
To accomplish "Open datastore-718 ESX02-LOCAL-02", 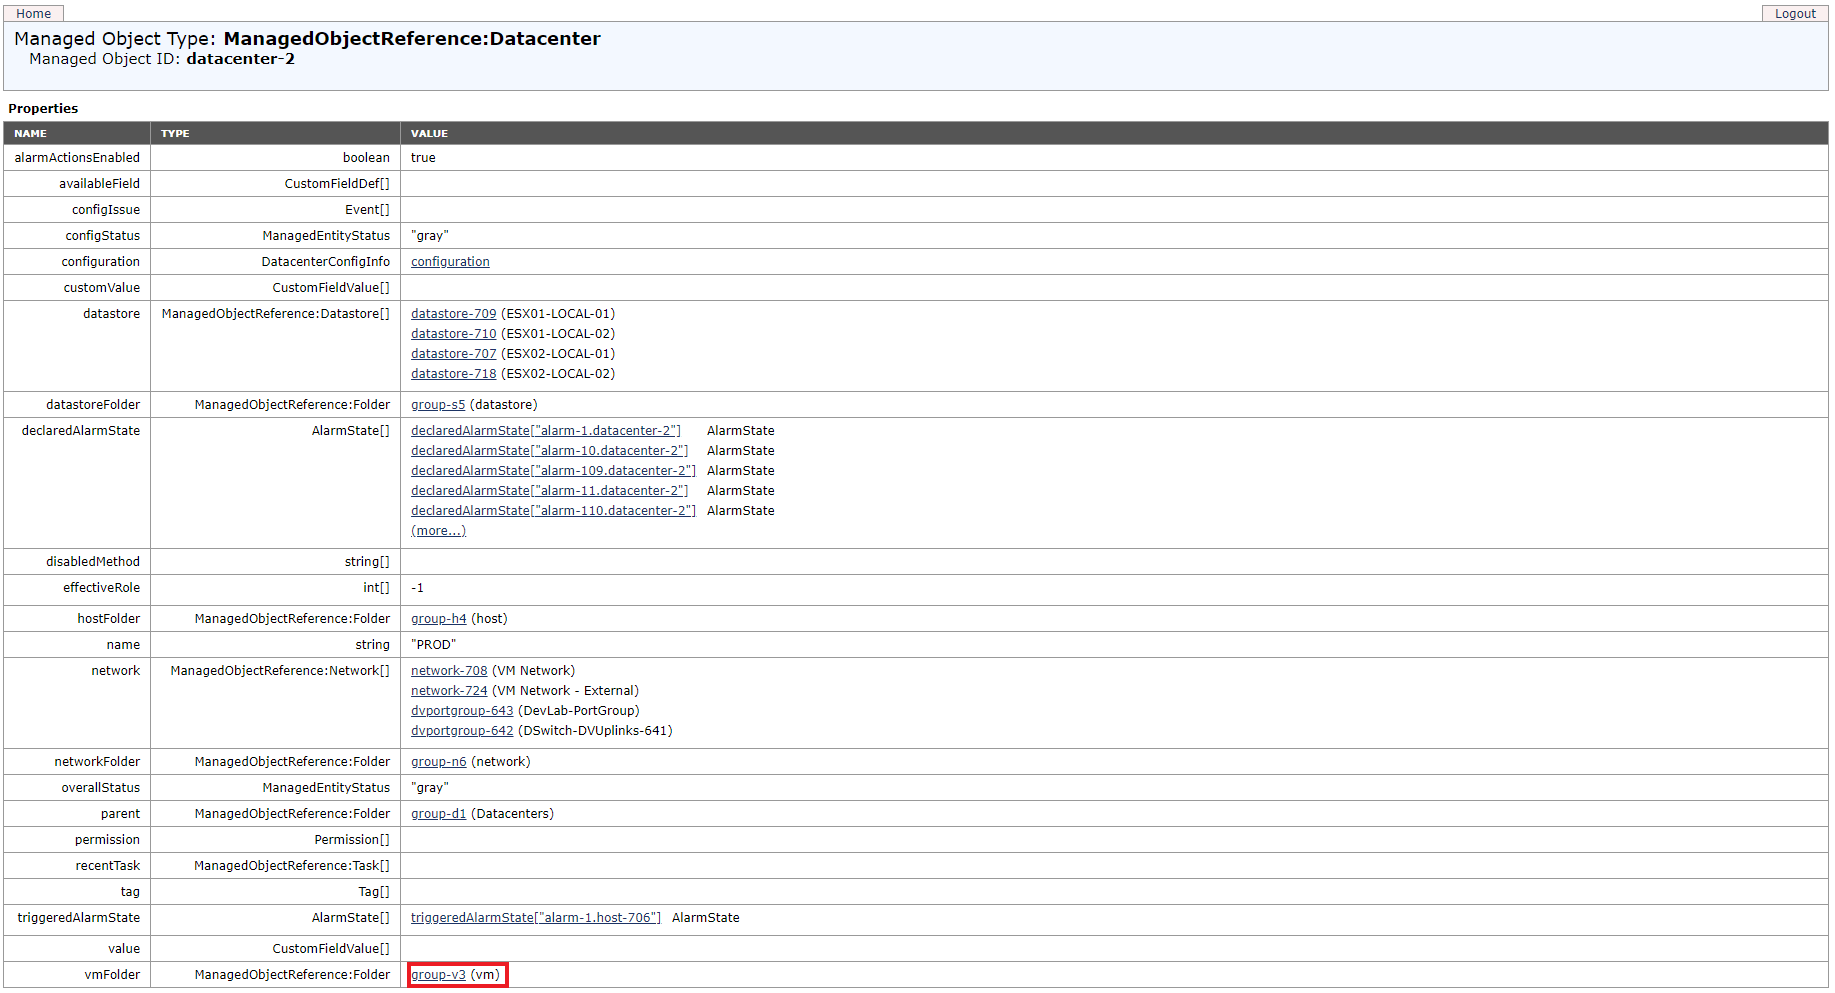I will [453, 373].
